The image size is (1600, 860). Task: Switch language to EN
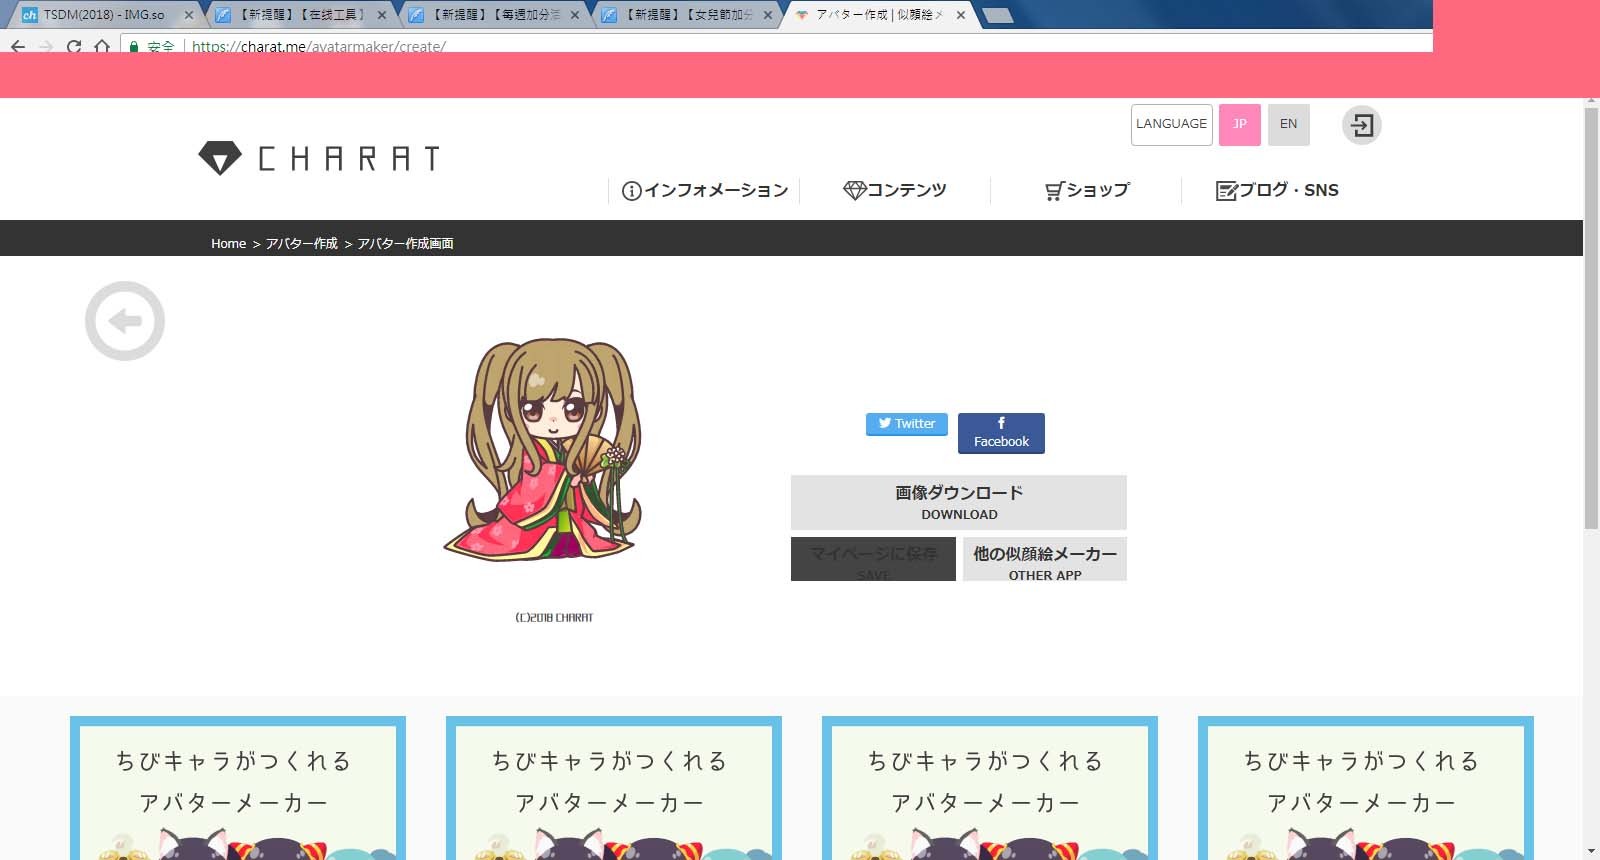[x=1288, y=125]
